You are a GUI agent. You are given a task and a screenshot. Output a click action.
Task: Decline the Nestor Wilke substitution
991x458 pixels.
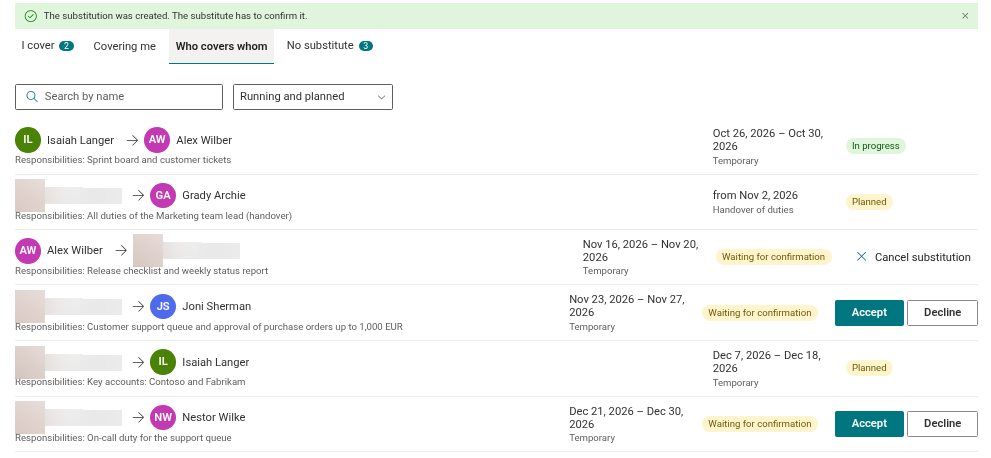pyautogui.click(x=942, y=424)
